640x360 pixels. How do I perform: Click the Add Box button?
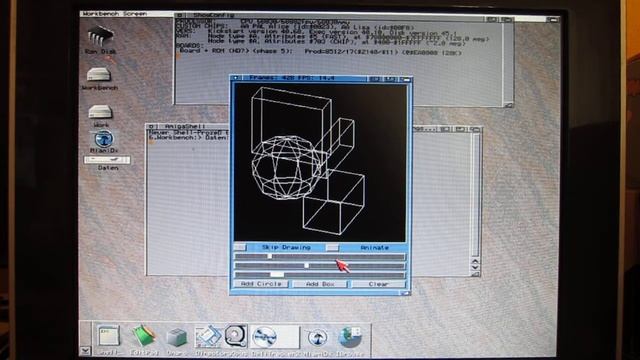tap(320, 284)
